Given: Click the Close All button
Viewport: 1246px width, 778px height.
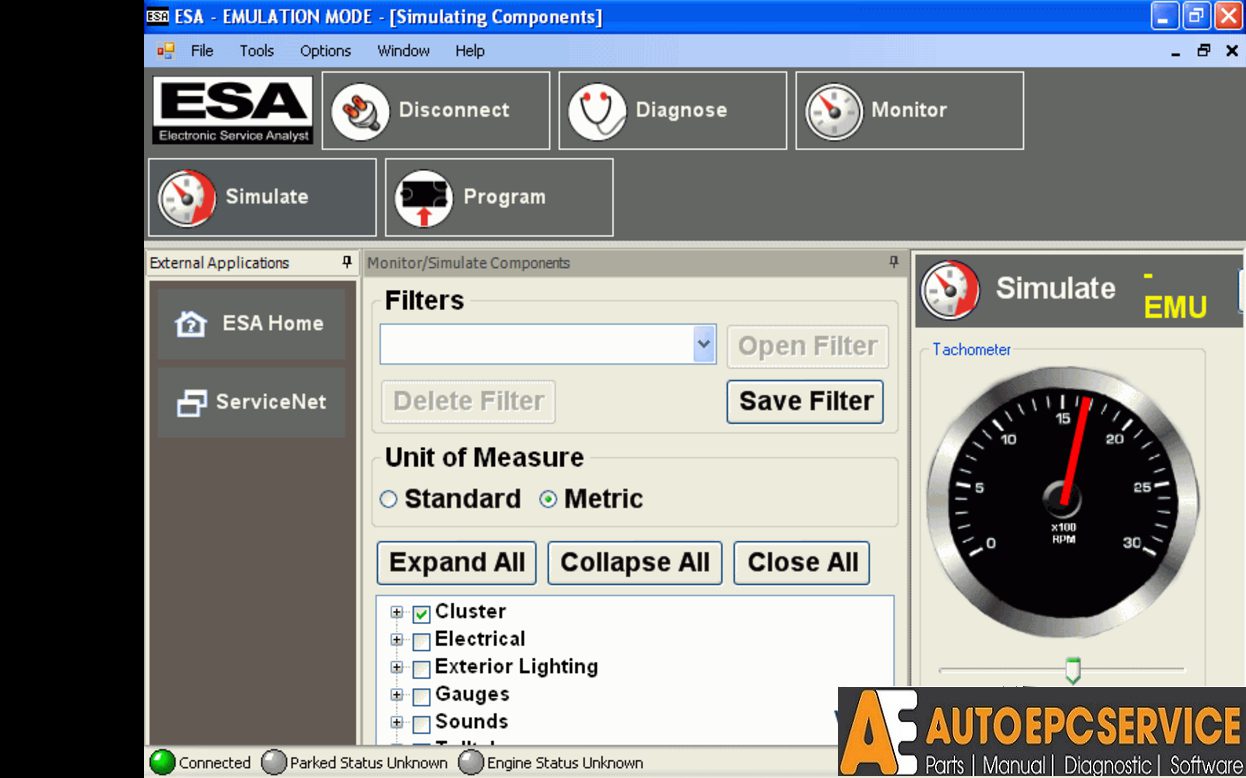Looking at the screenshot, I should 803,563.
